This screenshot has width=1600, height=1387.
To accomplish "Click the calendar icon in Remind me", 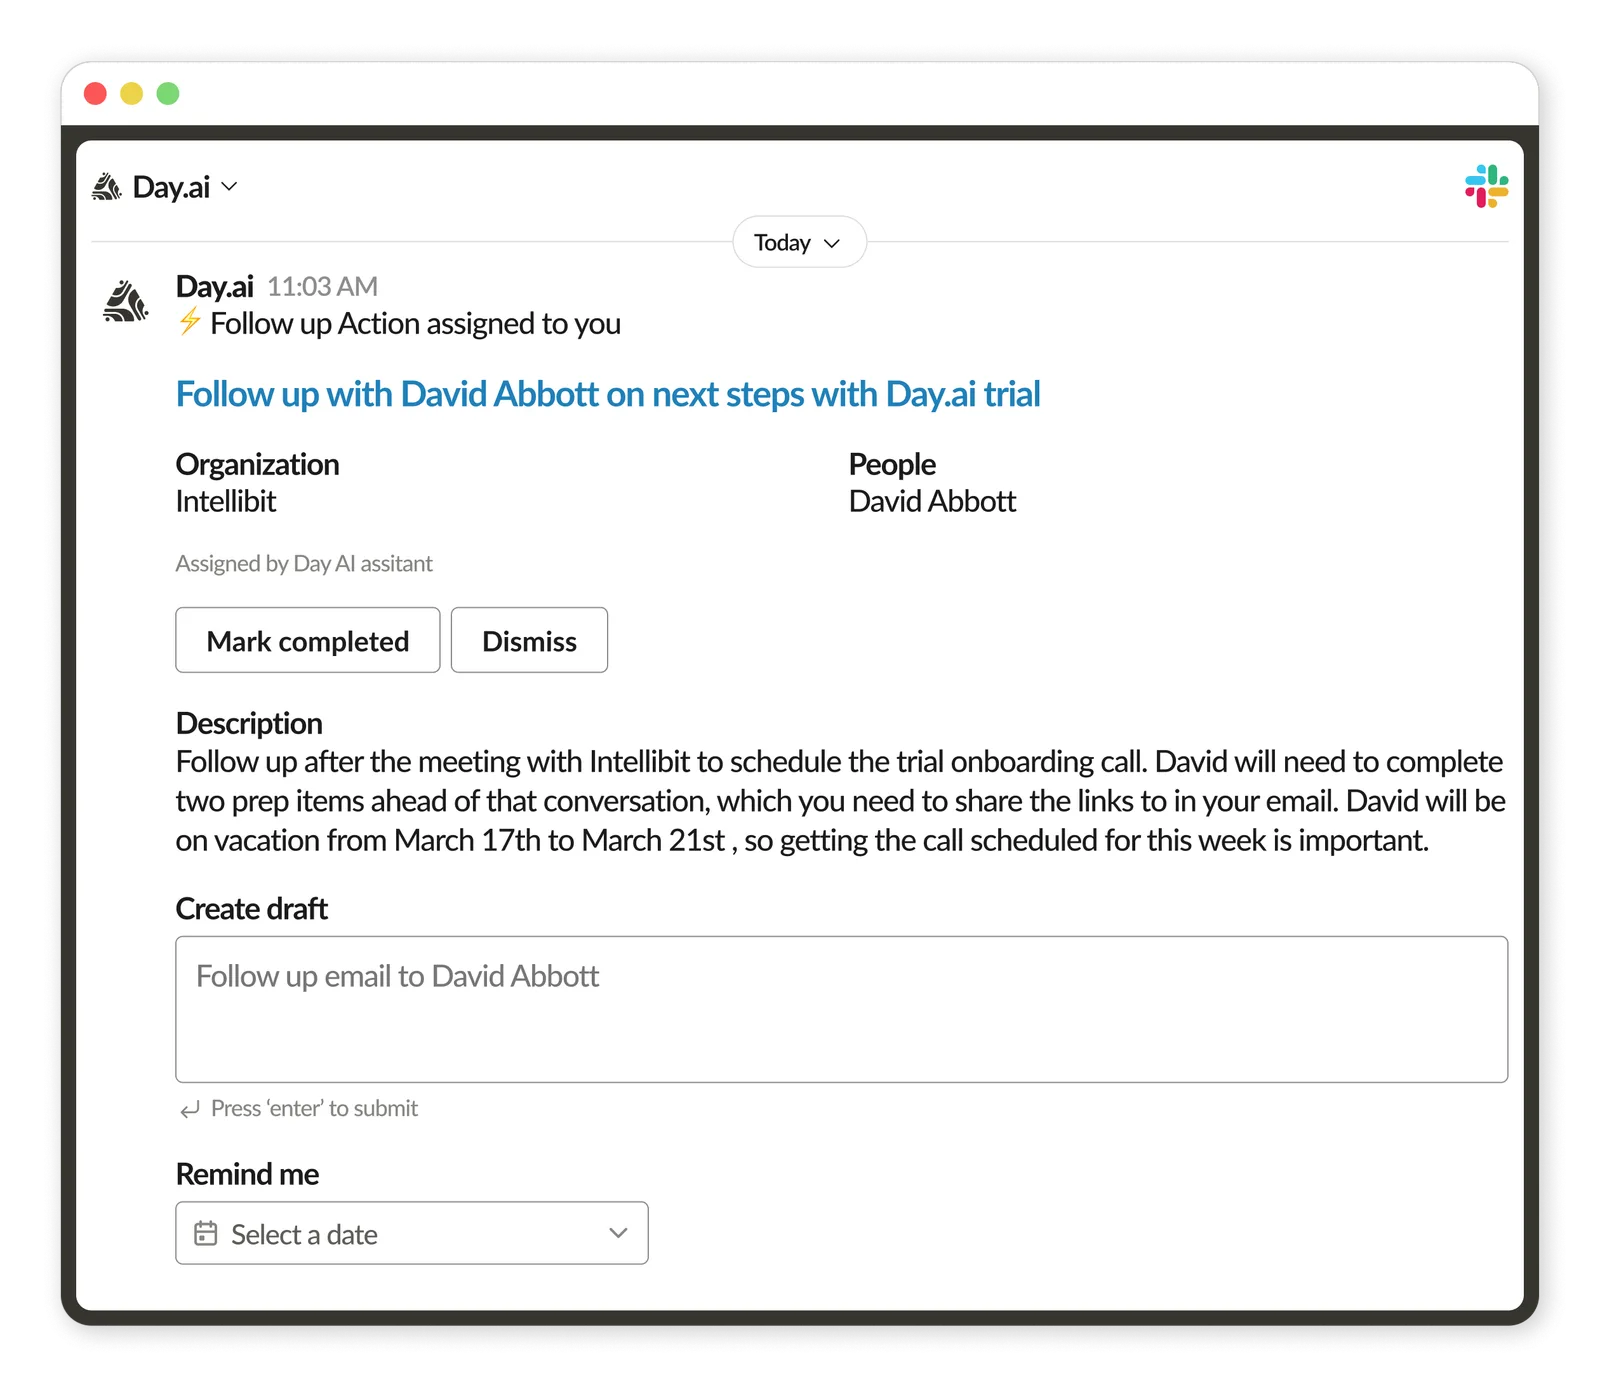I will click(x=206, y=1233).
